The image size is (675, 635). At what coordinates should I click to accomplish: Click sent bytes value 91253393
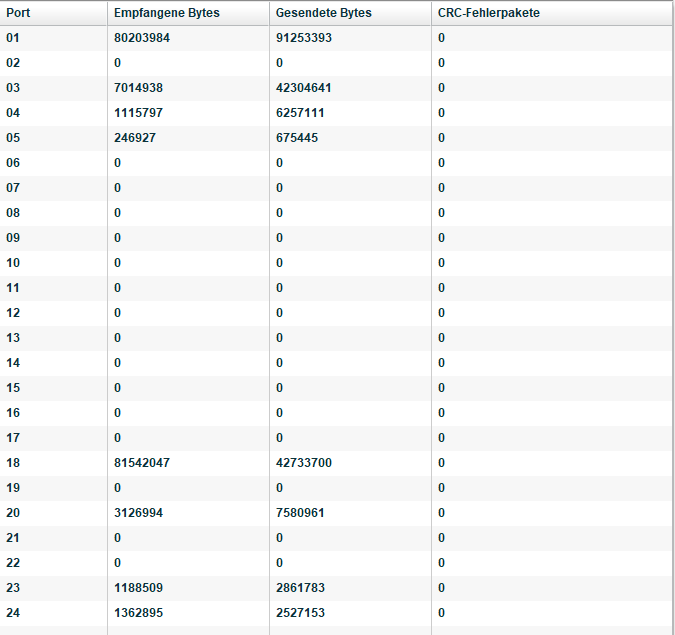click(x=304, y=38)
